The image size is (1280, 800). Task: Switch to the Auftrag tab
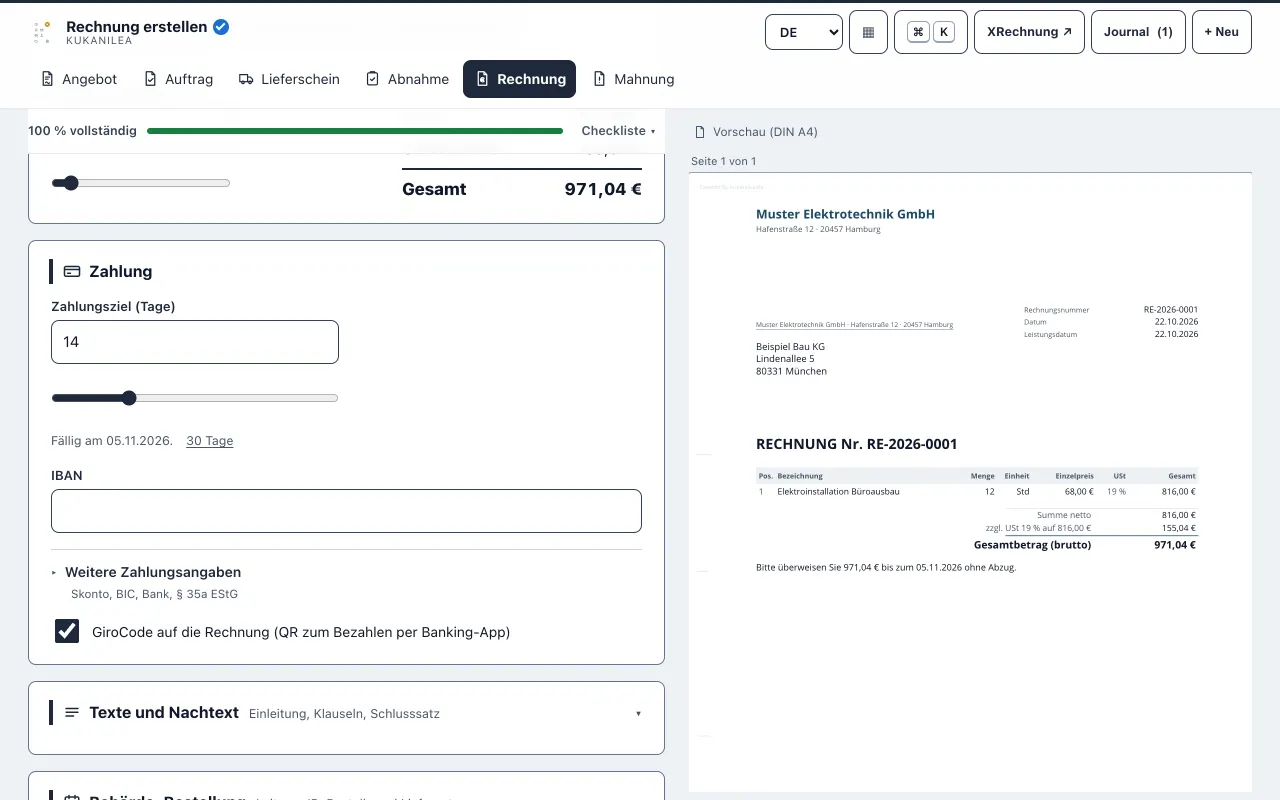click(178, 79)
